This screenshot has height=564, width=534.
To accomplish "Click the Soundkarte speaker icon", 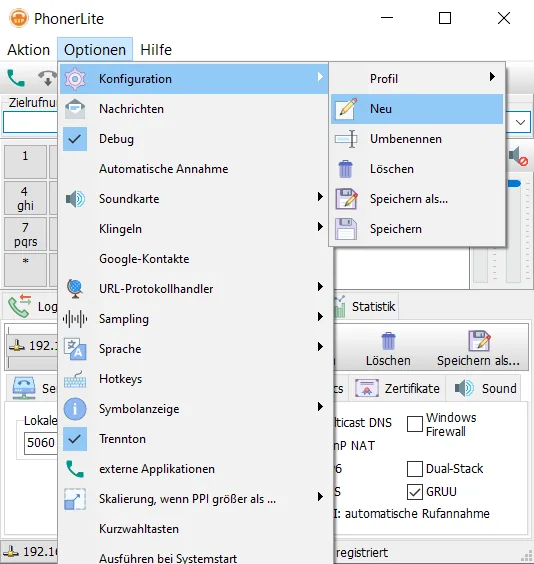I will click(x=75, y=199).
